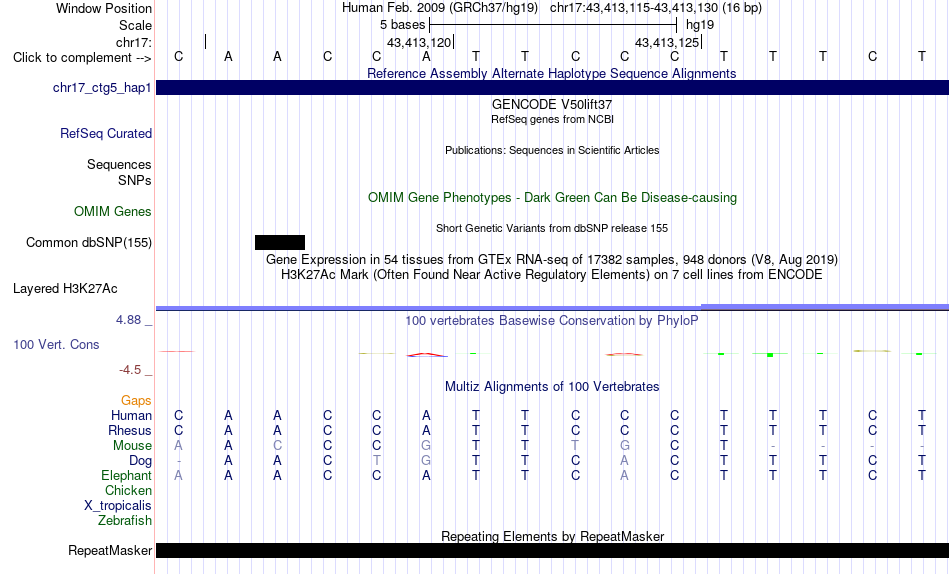Screen dimensions: 950x574
Task: Click the Human species row label
Action: [x=131, y=416]
